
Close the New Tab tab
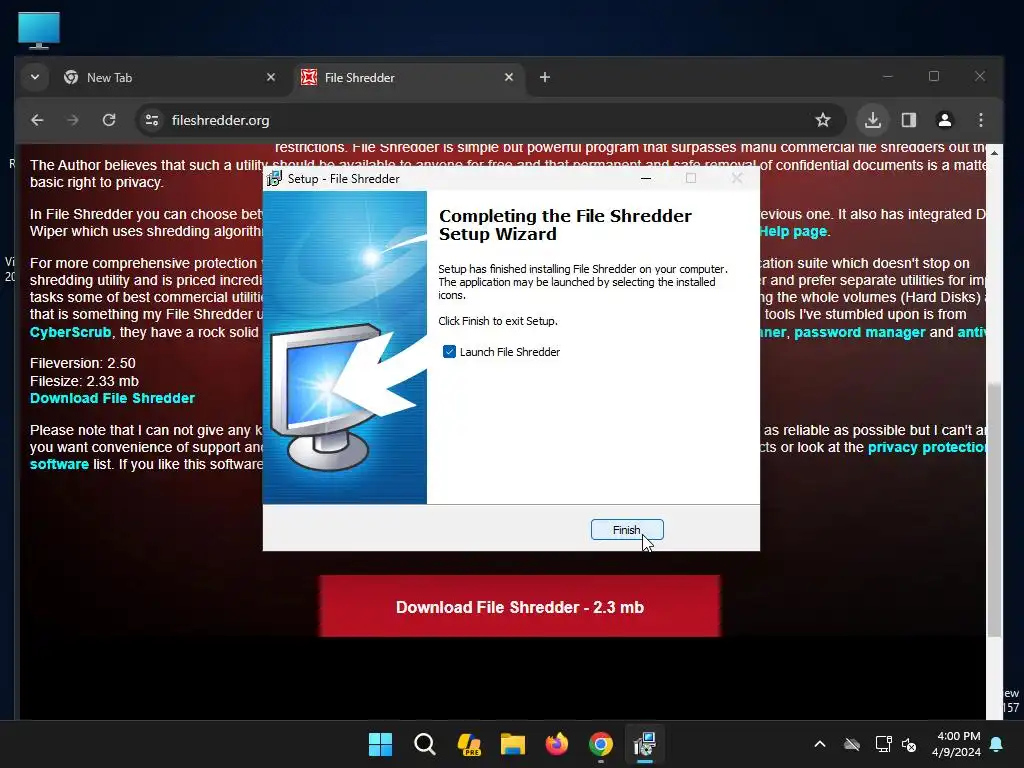tap(271, 77)
